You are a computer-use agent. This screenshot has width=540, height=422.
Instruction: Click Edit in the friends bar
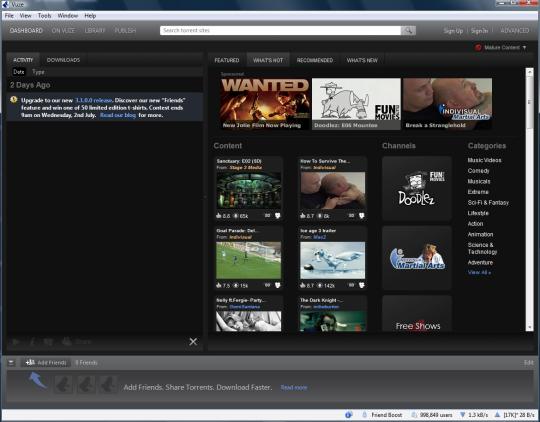coord(528,362)
